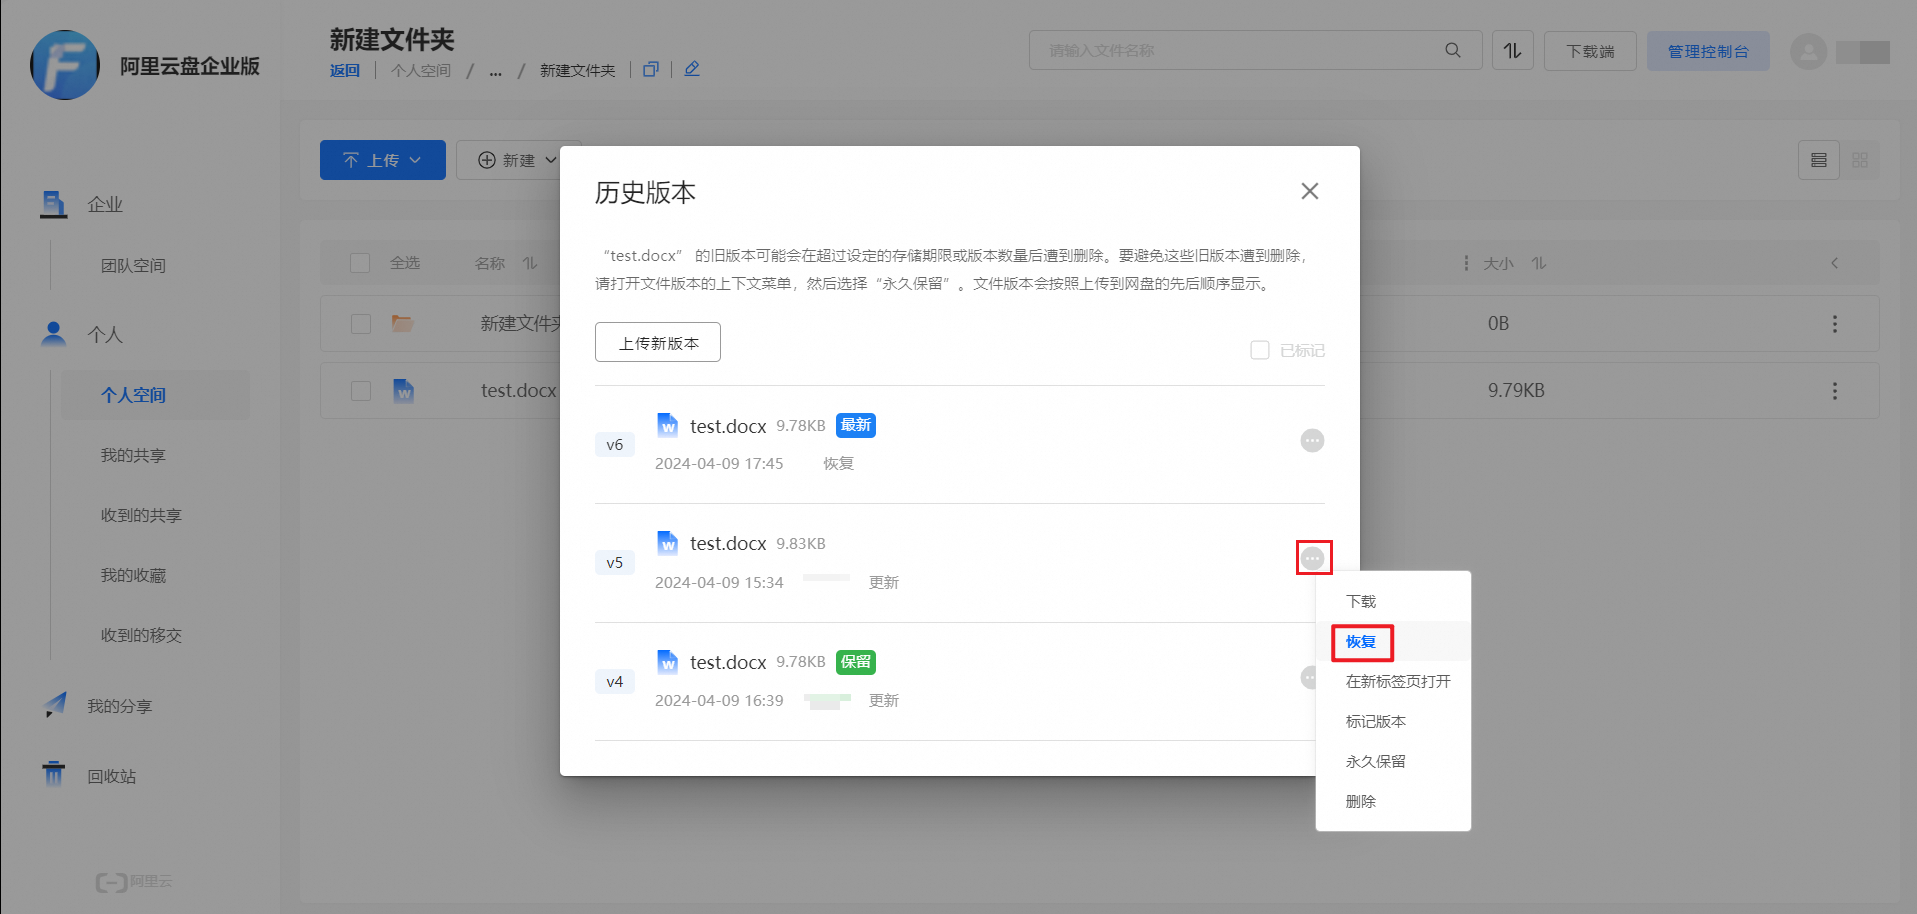Screen dimensions: 1917x914
Task: Check the checkbox beside test.docx in file list
Action: click(x=360, y=391)
